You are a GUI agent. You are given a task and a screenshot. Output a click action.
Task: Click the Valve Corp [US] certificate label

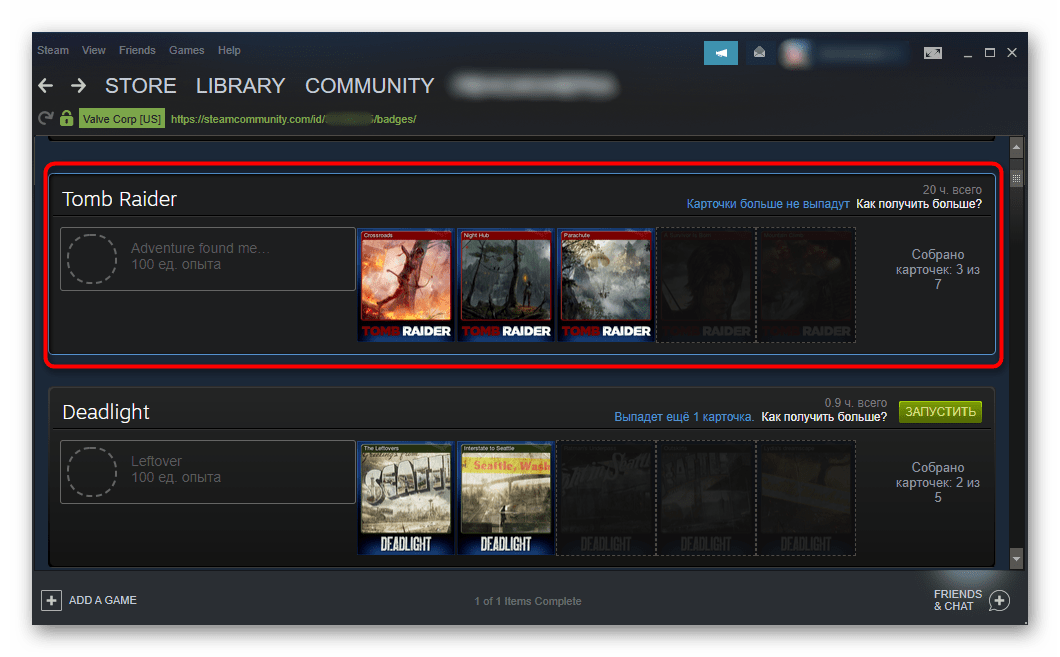[x=122, y=119]
